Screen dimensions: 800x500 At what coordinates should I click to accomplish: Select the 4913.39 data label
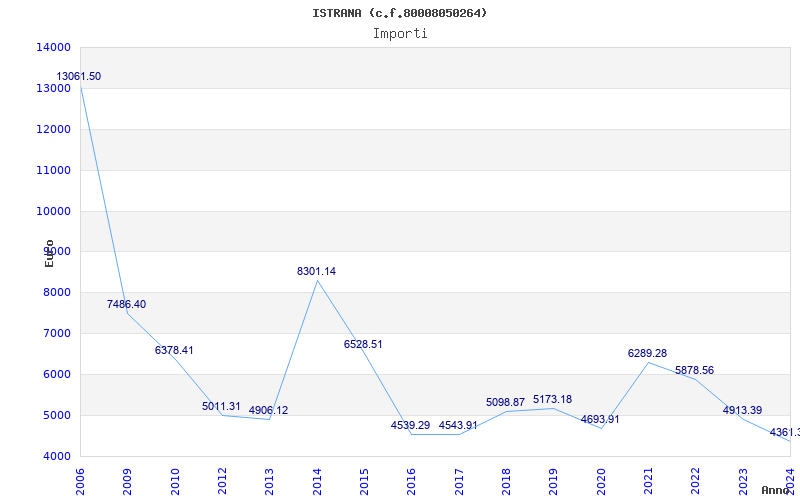tap(742, 410)
